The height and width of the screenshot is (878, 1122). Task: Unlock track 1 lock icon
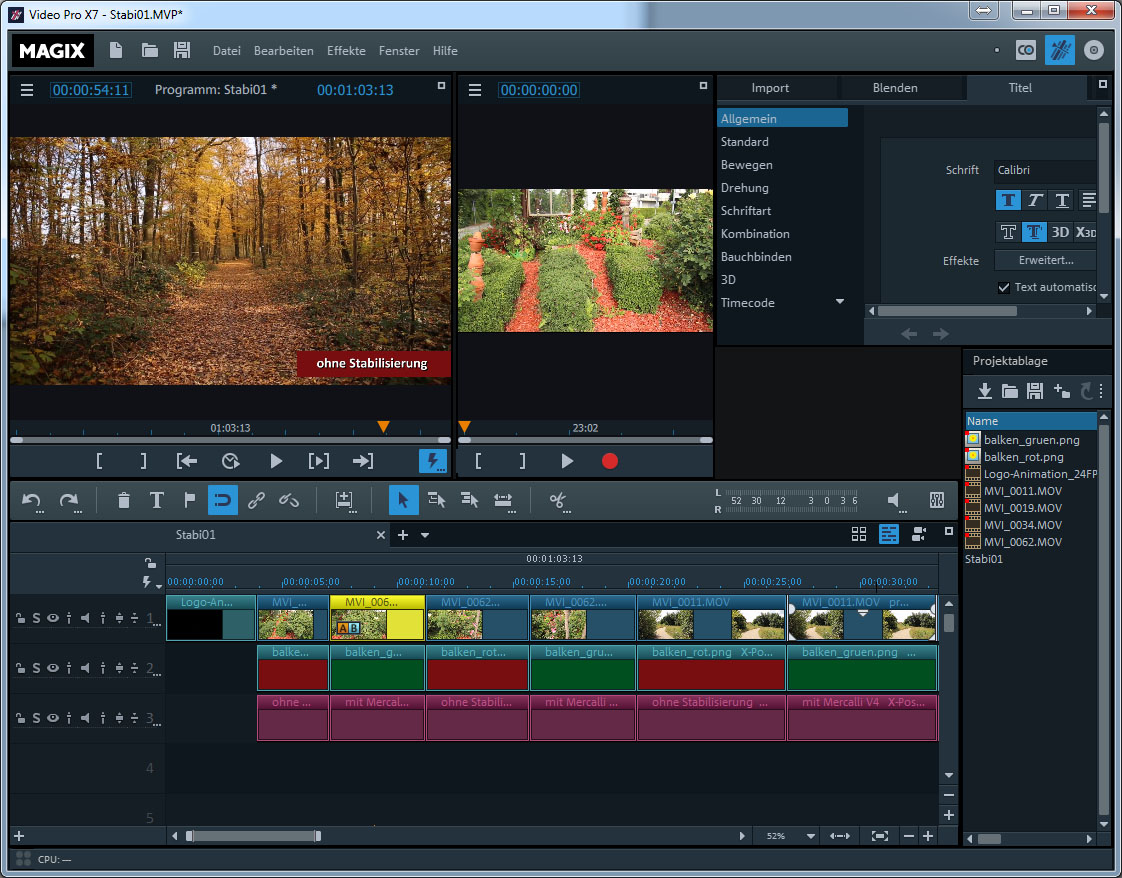click(20, 618)
